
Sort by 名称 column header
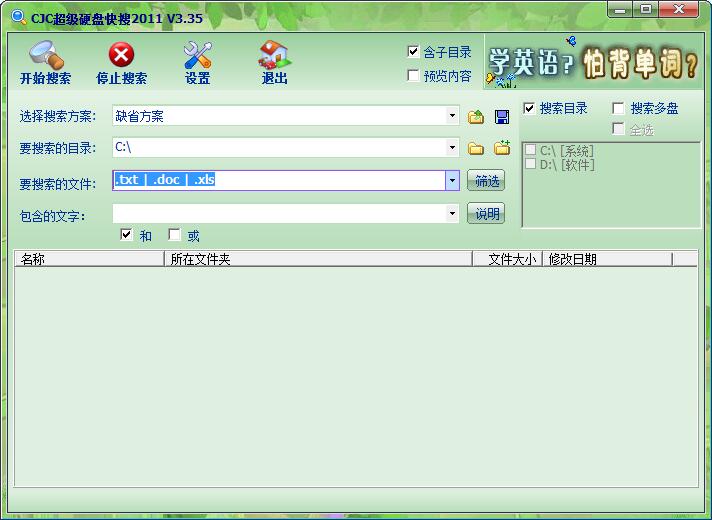click(x=89, y=259)
